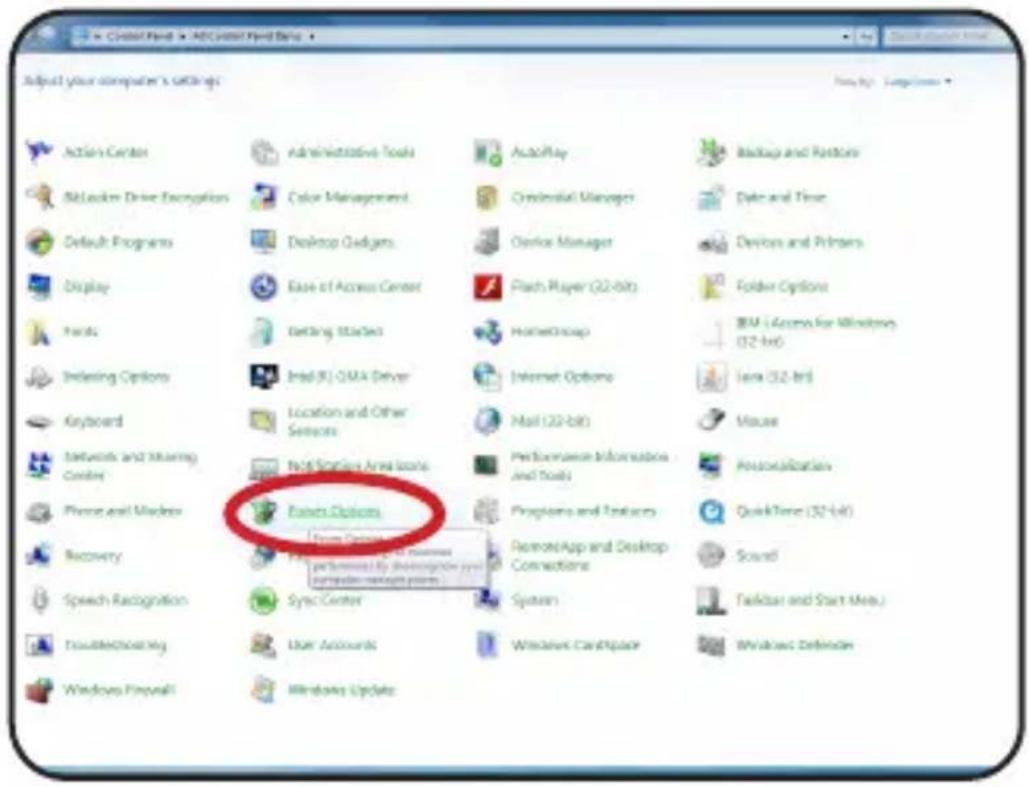Open Speech Recognition link

pyautogui.click(x=125, y=600)
